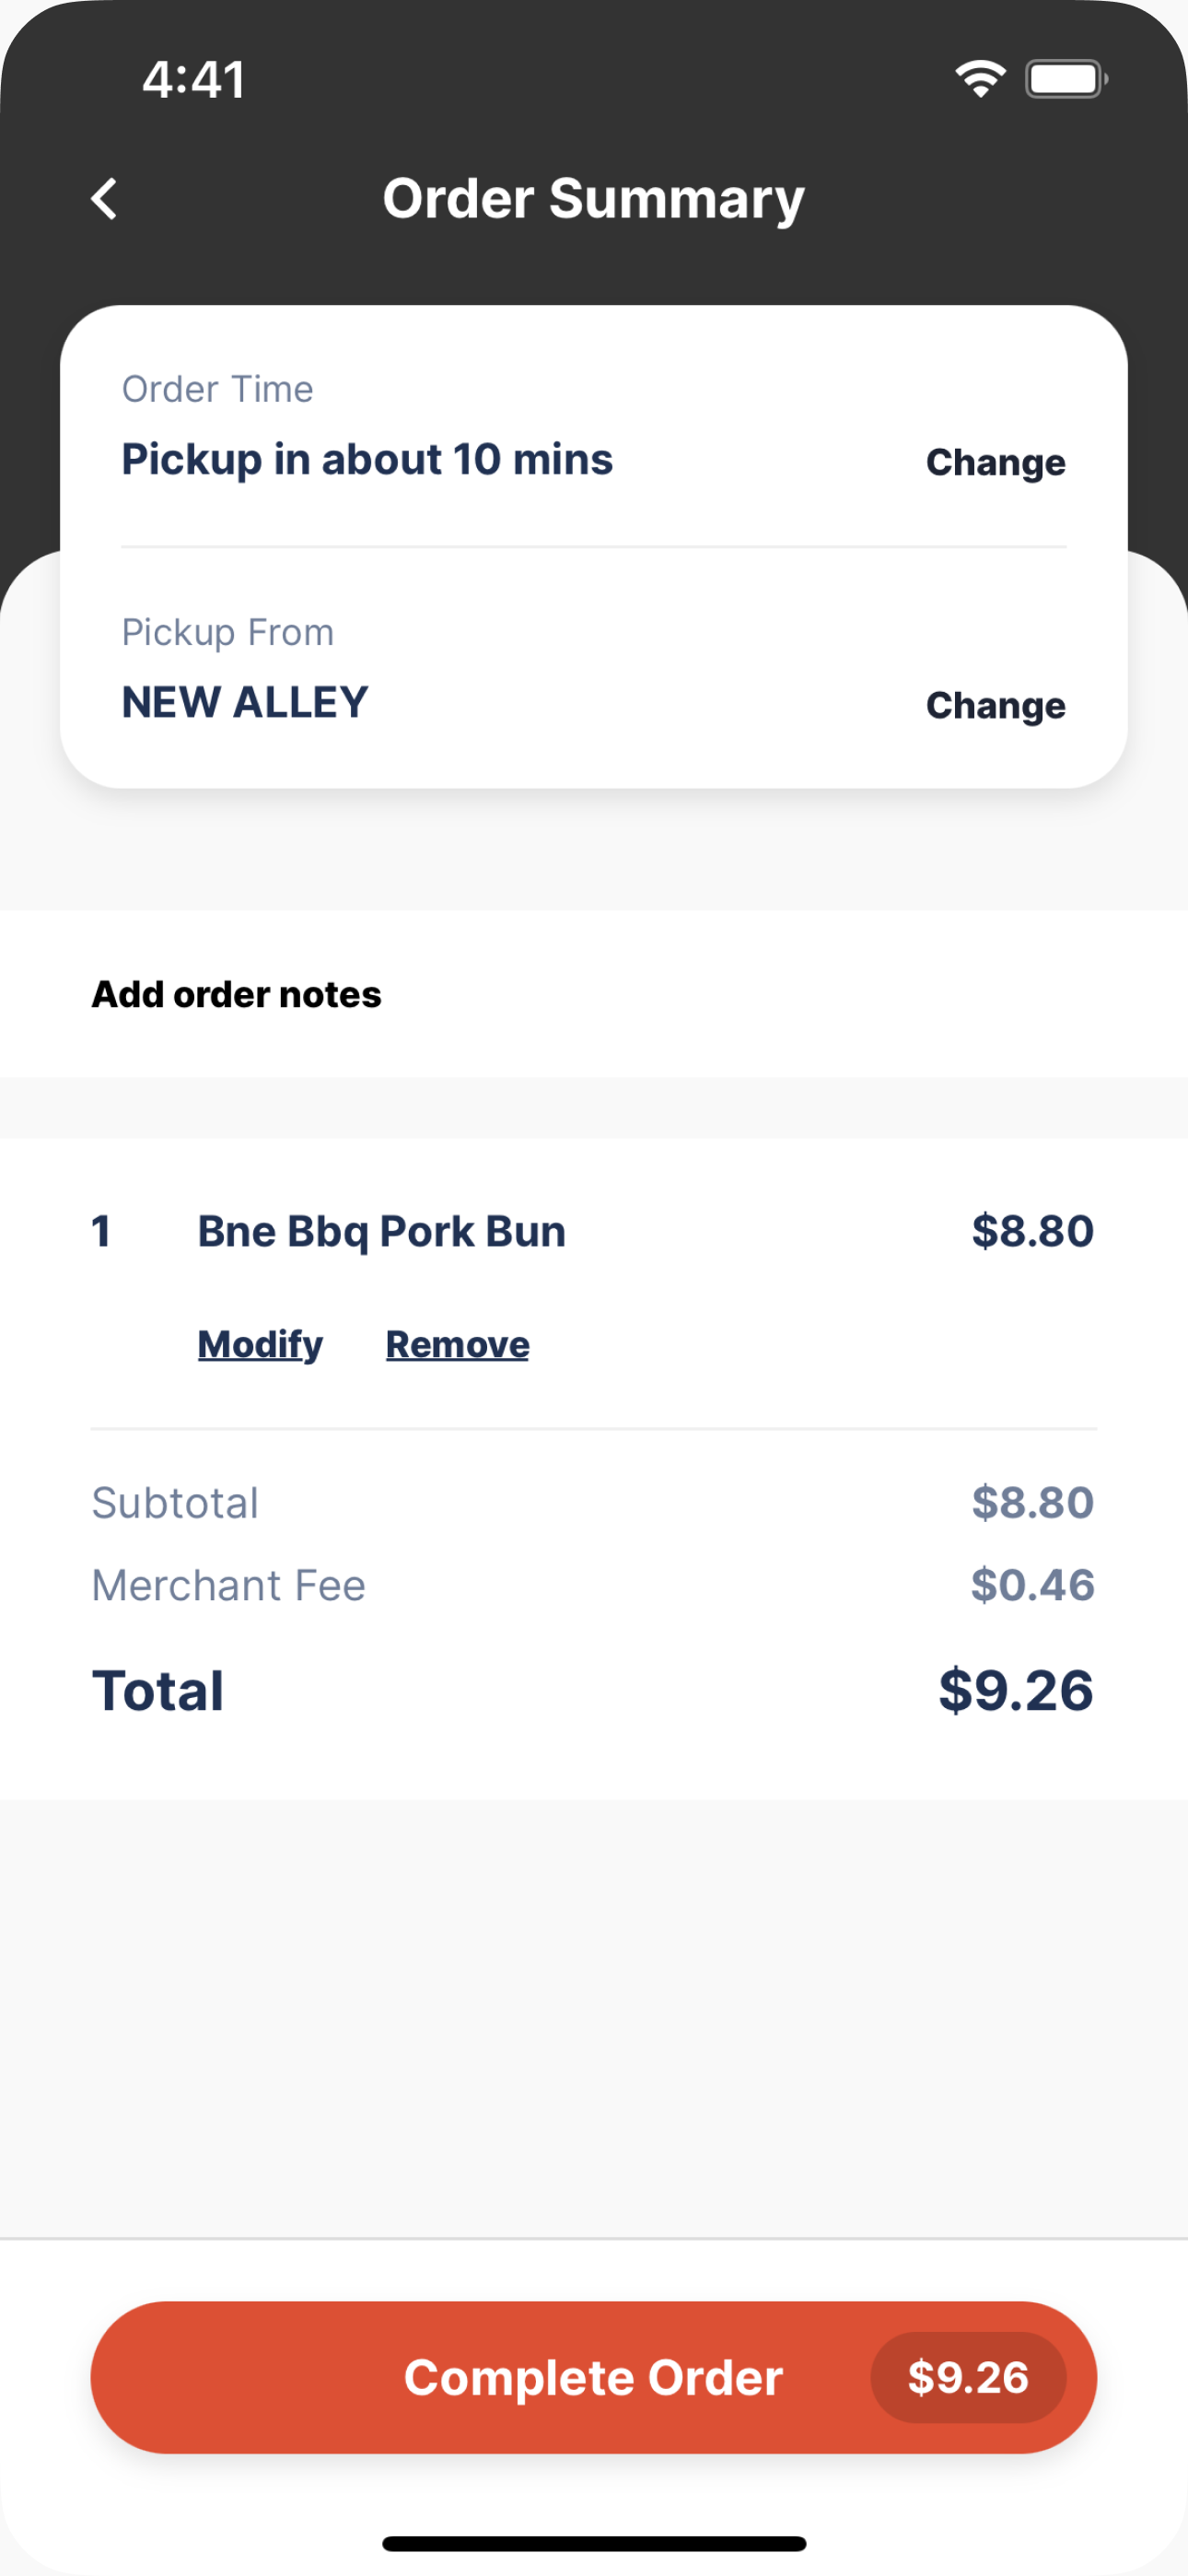Tap the Wi-Fi status icon
The image size is (1188, 2576).
point(980,79)
